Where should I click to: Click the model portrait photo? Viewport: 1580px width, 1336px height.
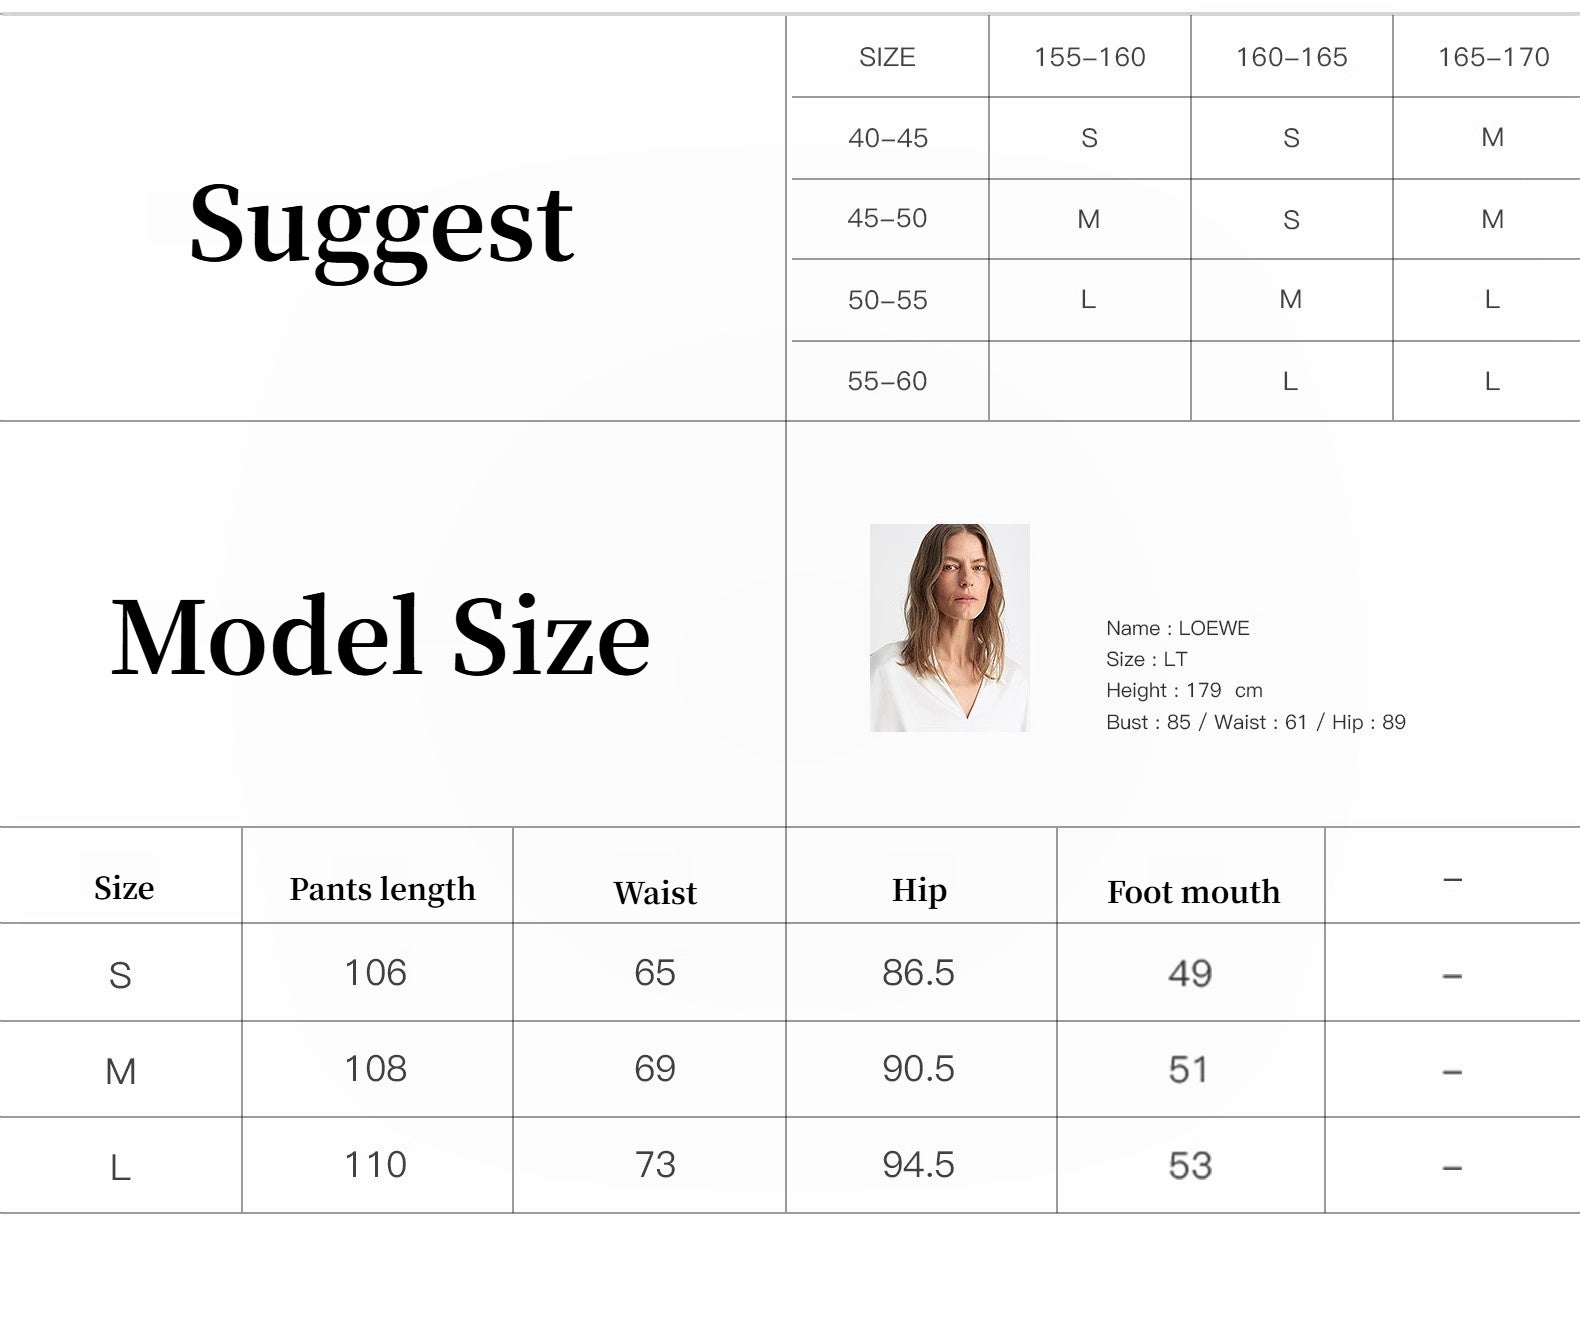(949, 627)
